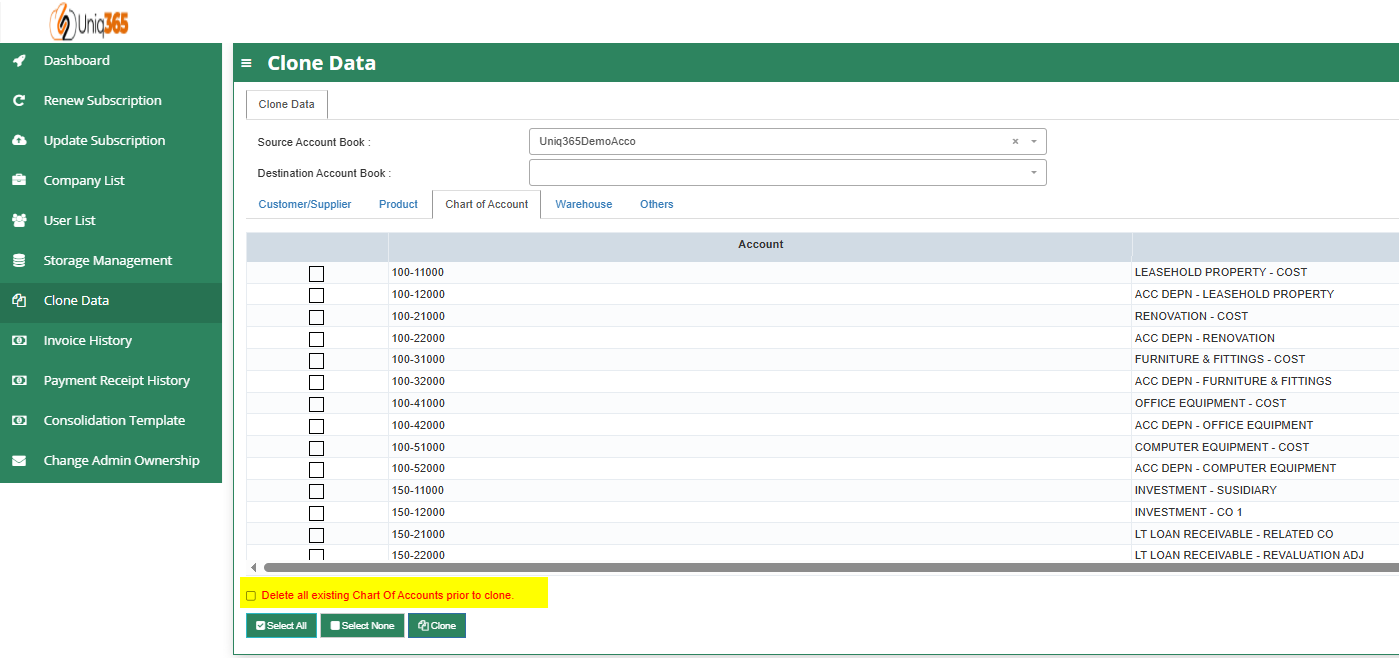1399x658 pixels.
Task: Click the Select All button
Action: (x=281, y=626)
